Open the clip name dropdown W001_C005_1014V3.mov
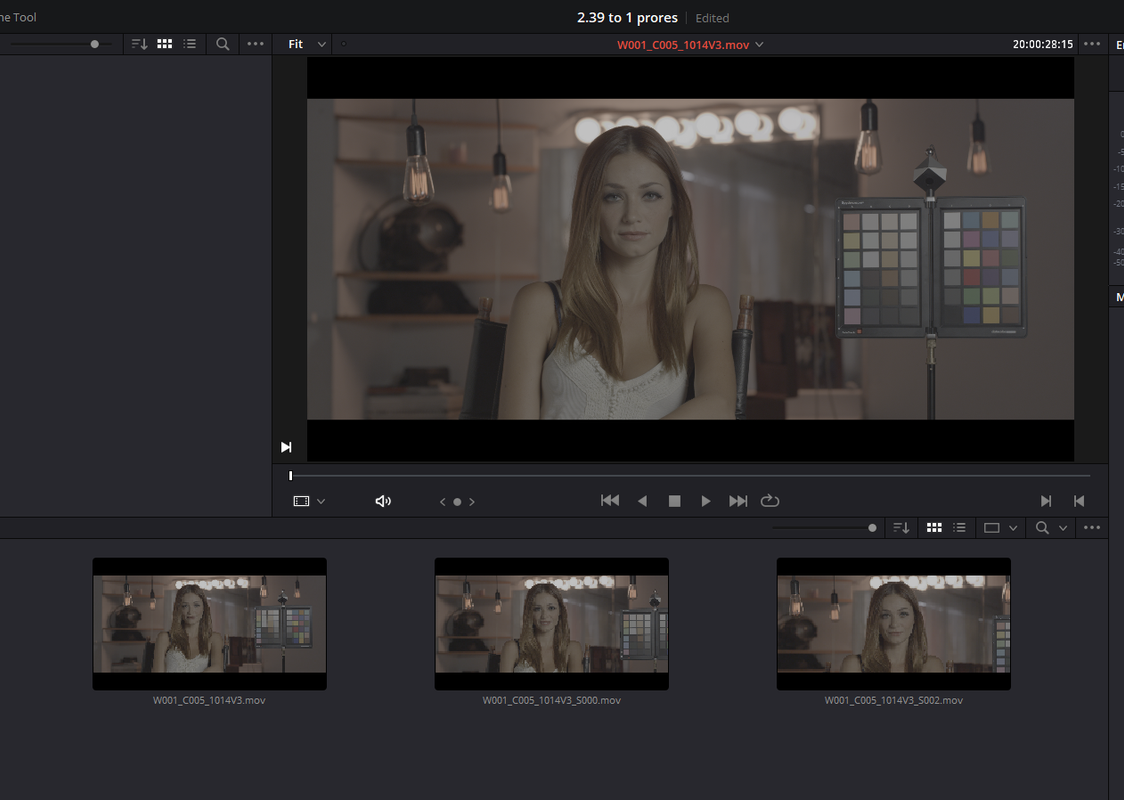Viewport: 1124px width, 800px height. click(690, 45)
